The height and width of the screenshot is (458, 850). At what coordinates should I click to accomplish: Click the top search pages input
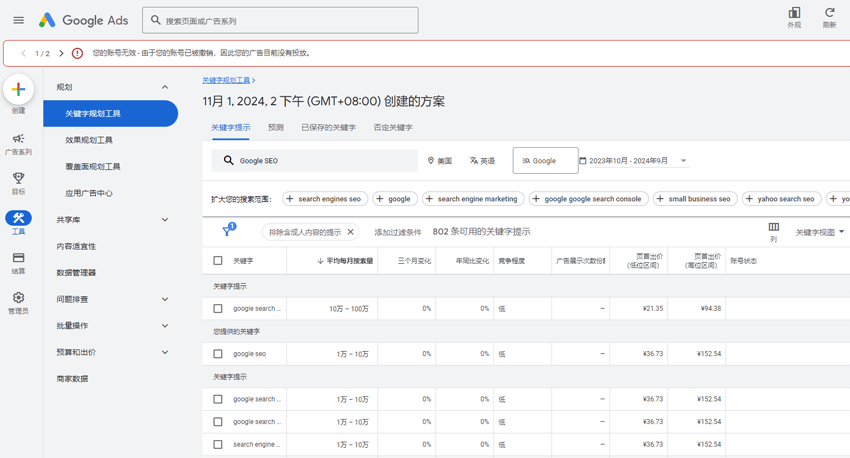pyautogui.click(x=280, y=21)
